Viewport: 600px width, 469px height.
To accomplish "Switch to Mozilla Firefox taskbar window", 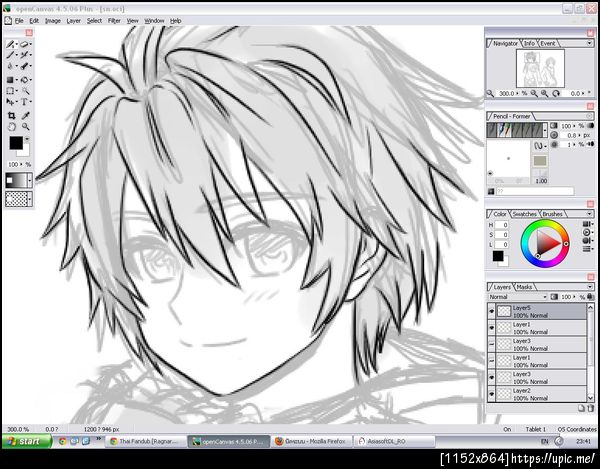I will tap(310, 441).
